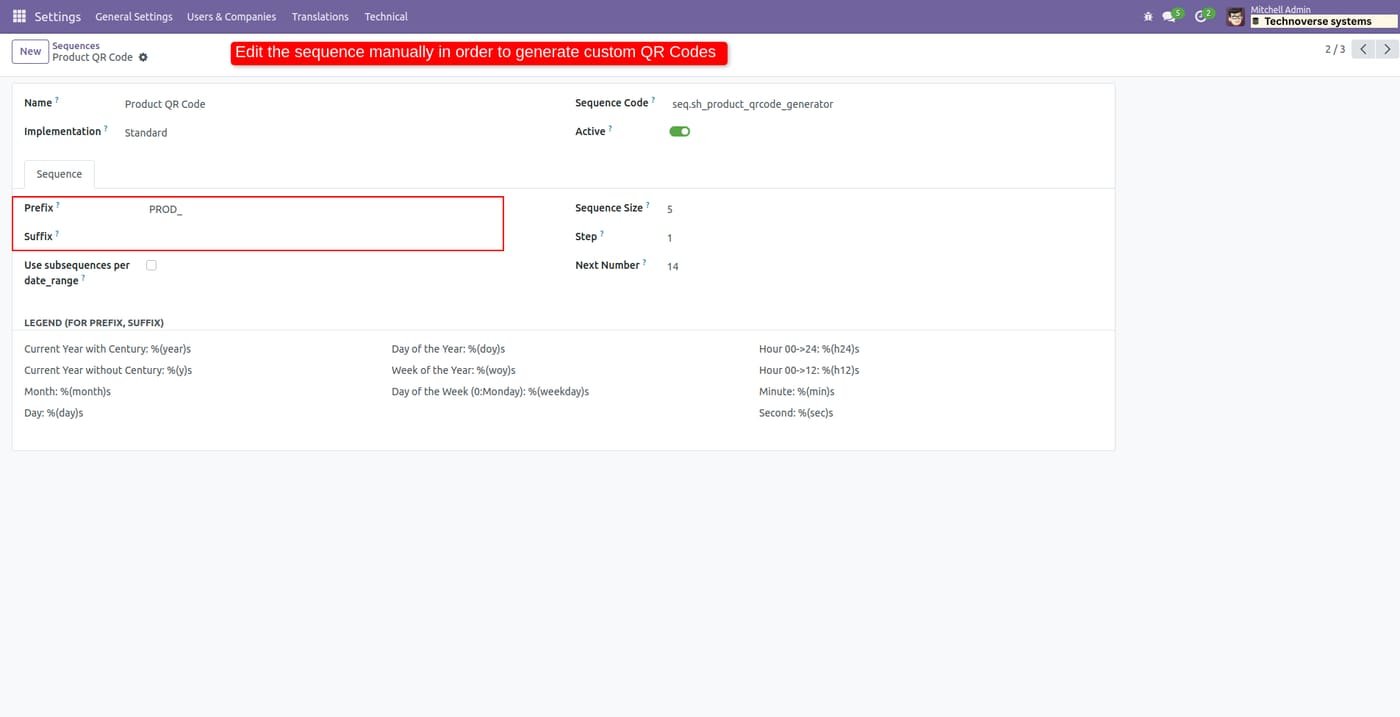Click the New button
Viewport: 1400px width, 717px height.
click(31, 52)
